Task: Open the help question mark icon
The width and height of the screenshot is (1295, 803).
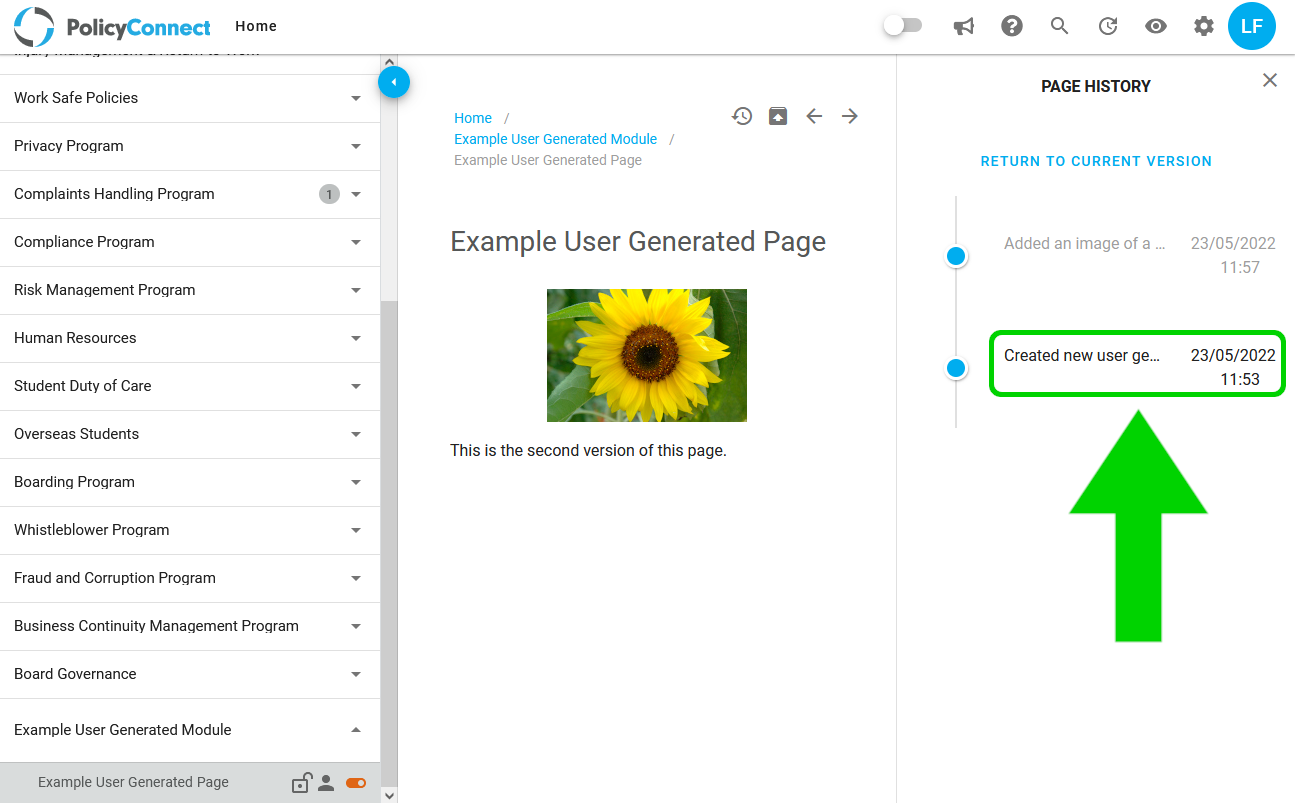Action: point(1012,26)
